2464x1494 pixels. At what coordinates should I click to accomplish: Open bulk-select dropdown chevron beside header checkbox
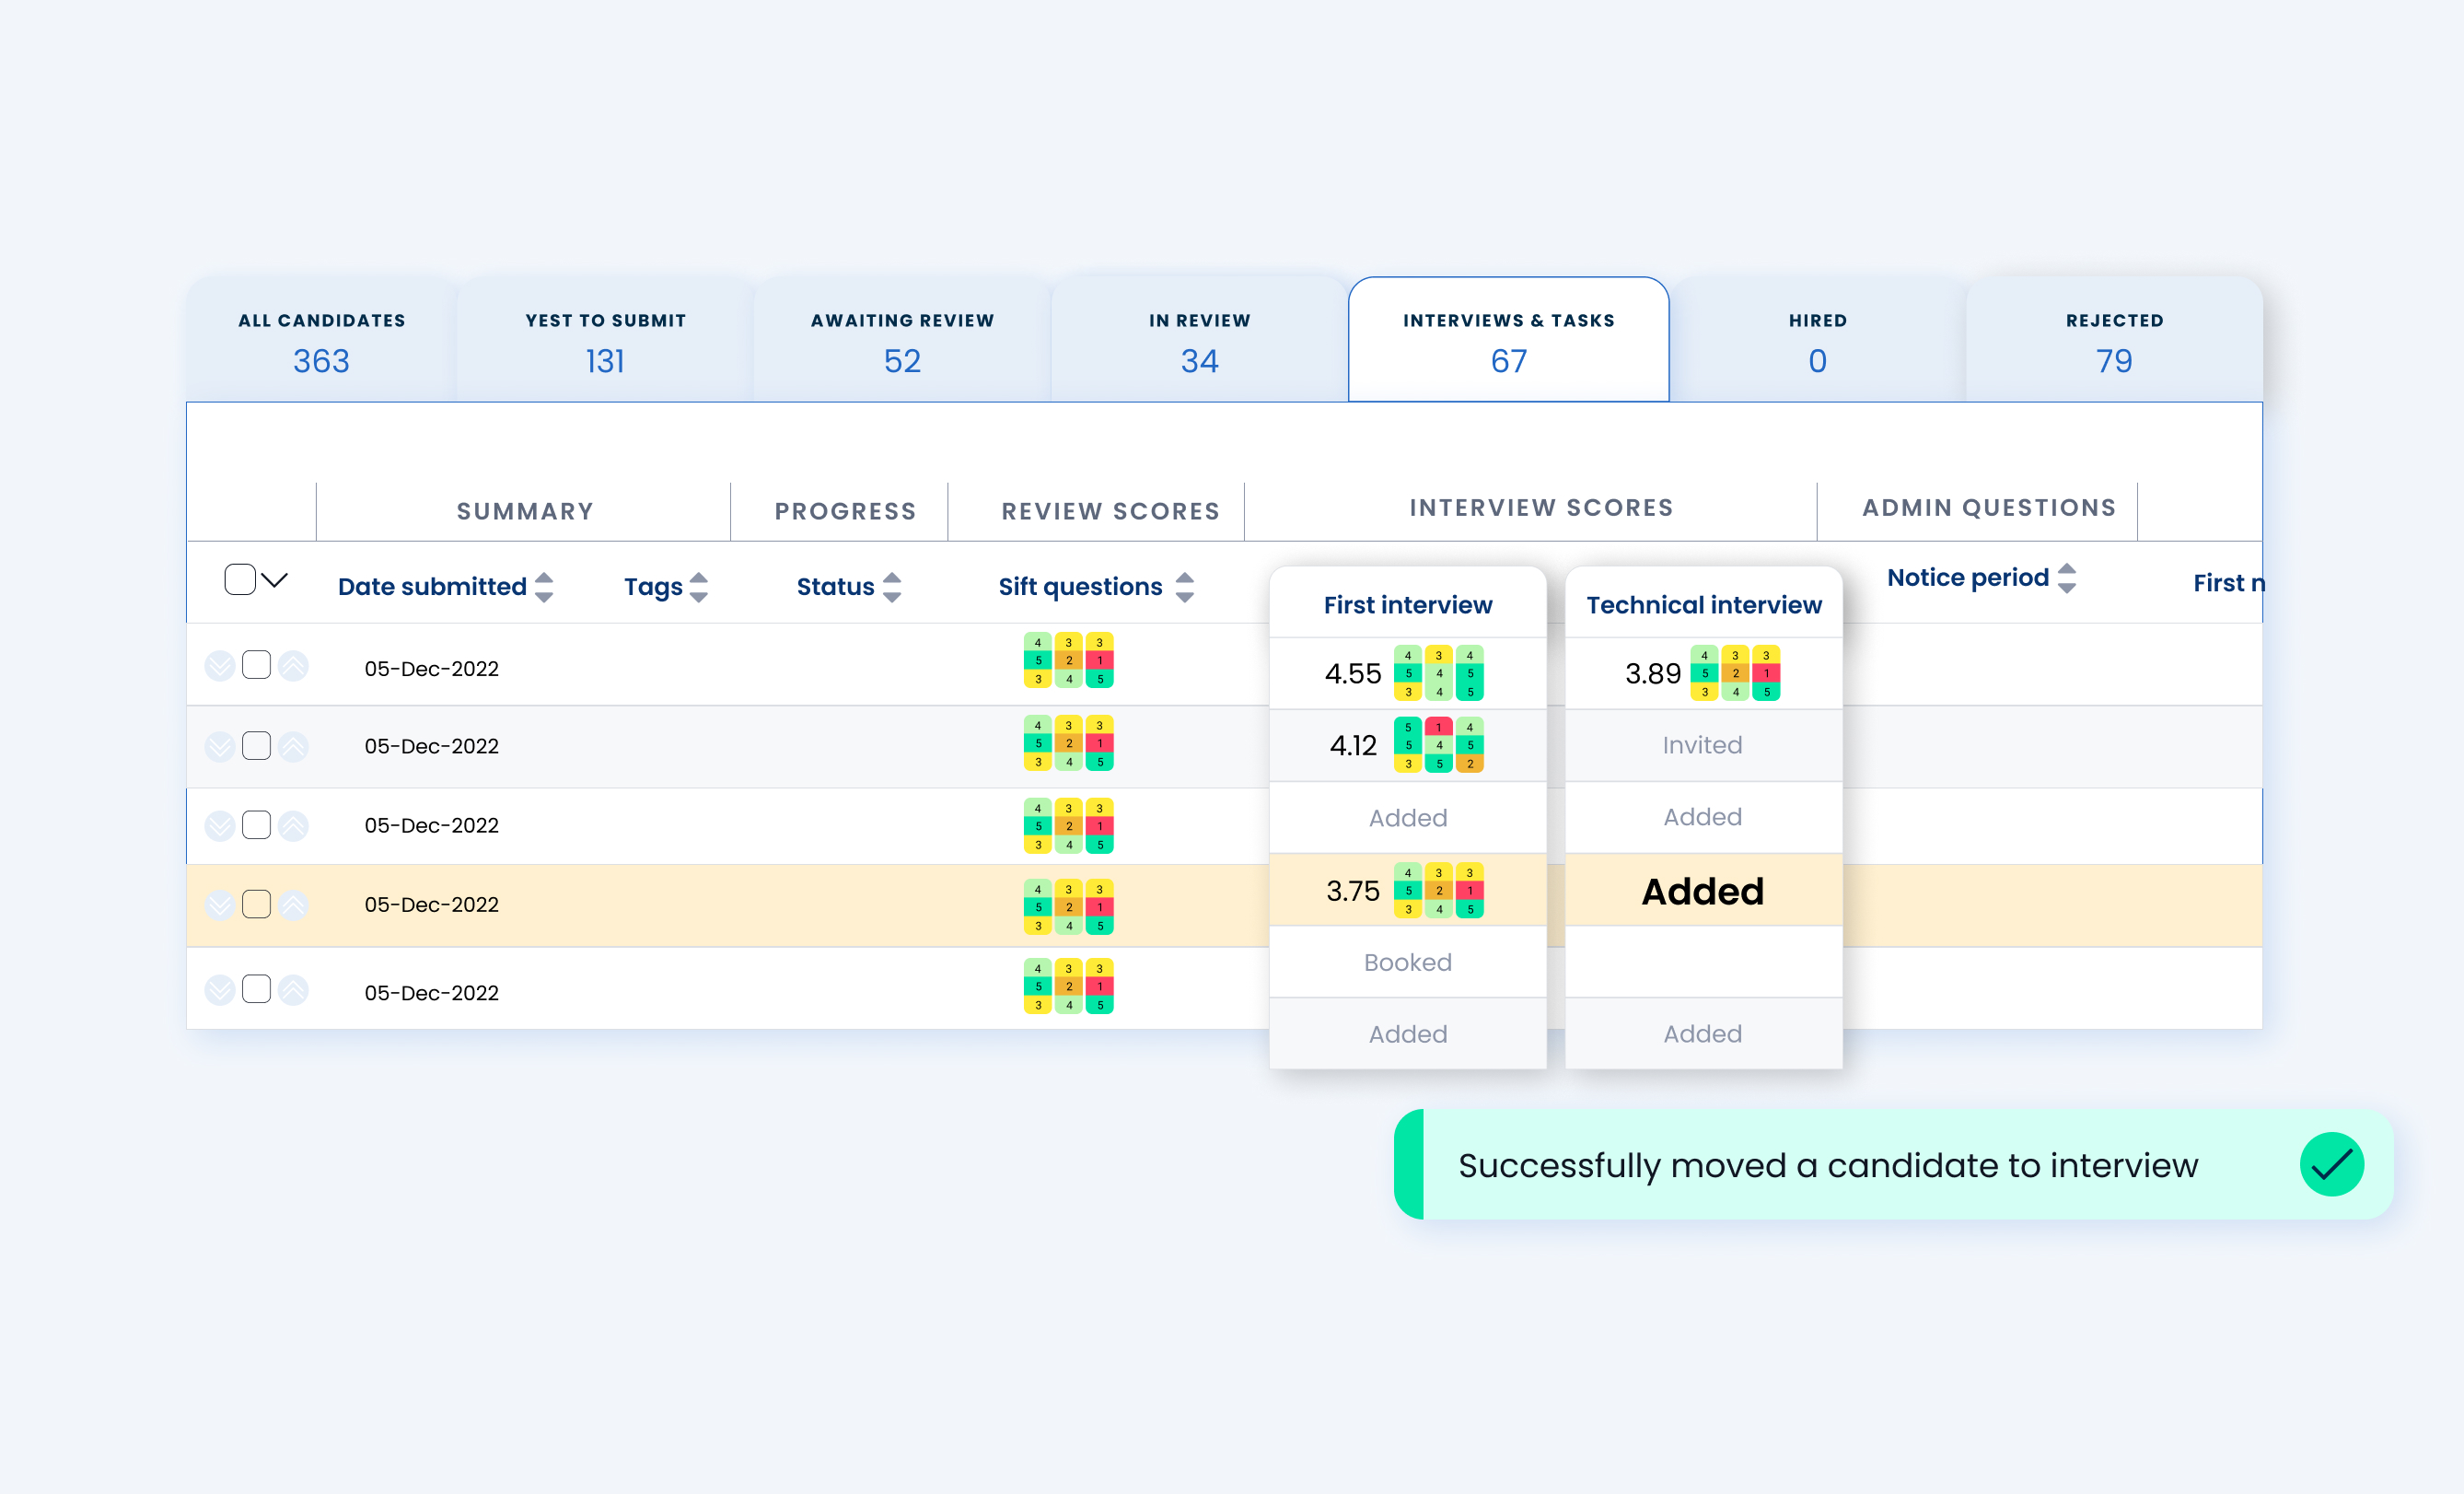(275, 580)
